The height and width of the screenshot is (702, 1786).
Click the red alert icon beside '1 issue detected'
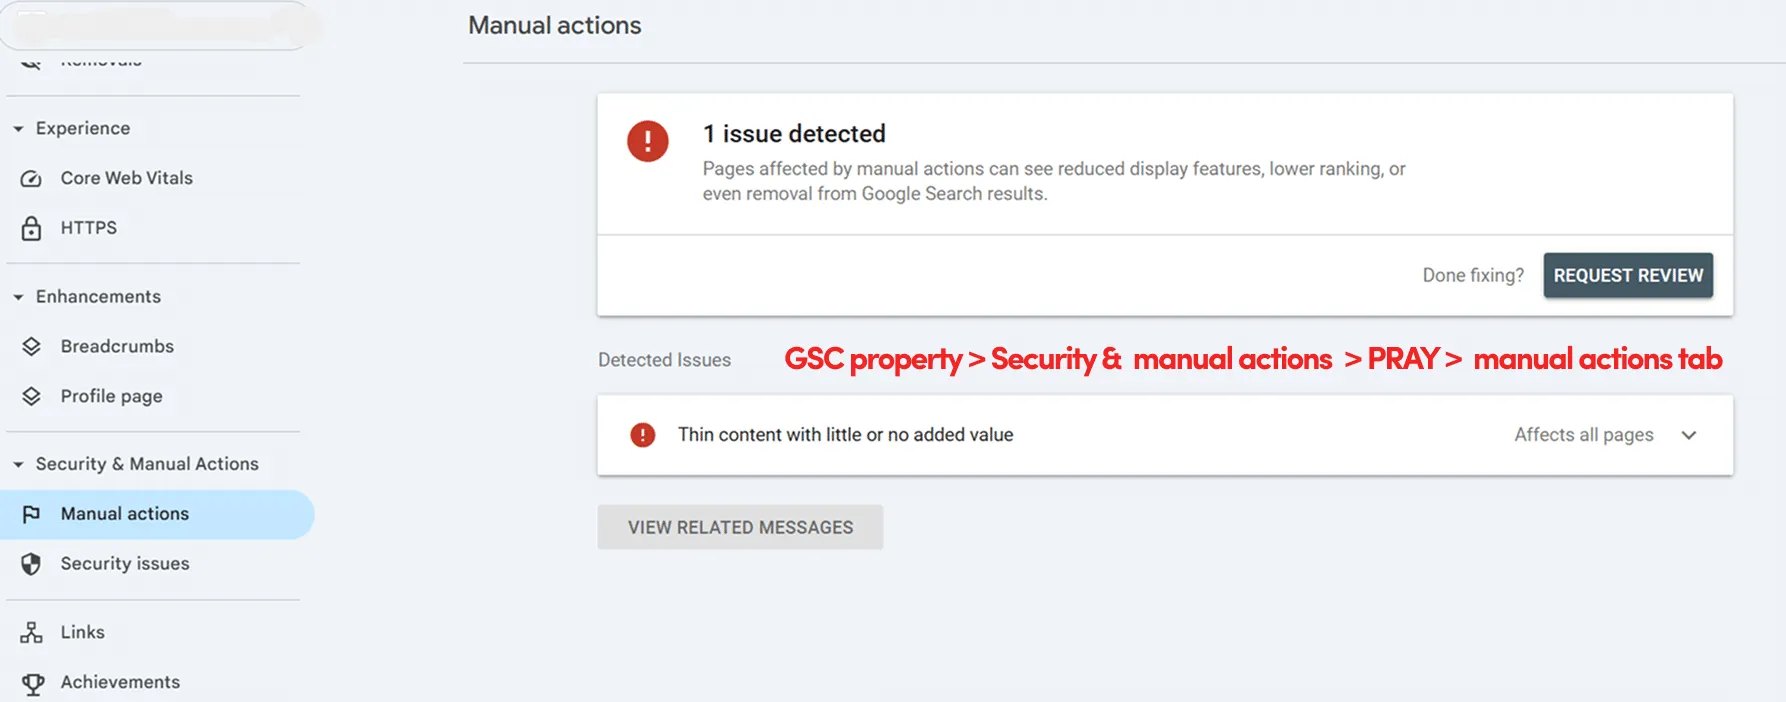click(648, 142)
